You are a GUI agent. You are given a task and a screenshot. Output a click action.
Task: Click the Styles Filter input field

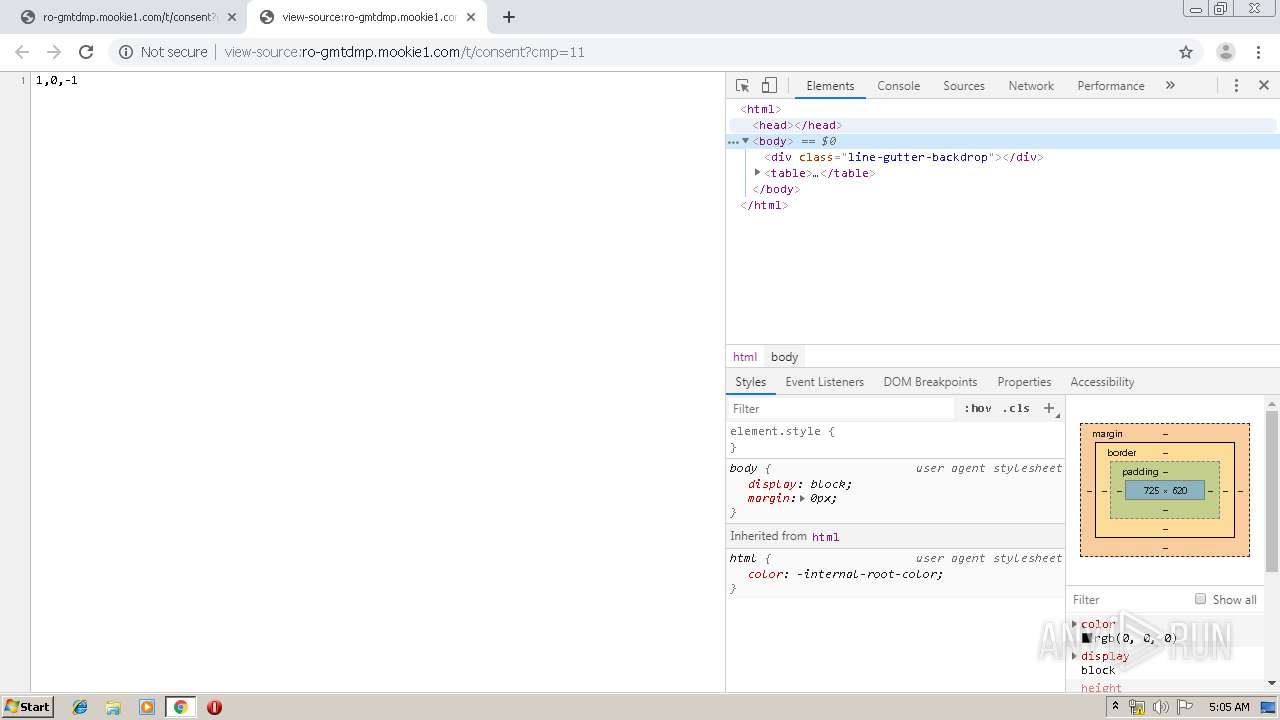842,408
